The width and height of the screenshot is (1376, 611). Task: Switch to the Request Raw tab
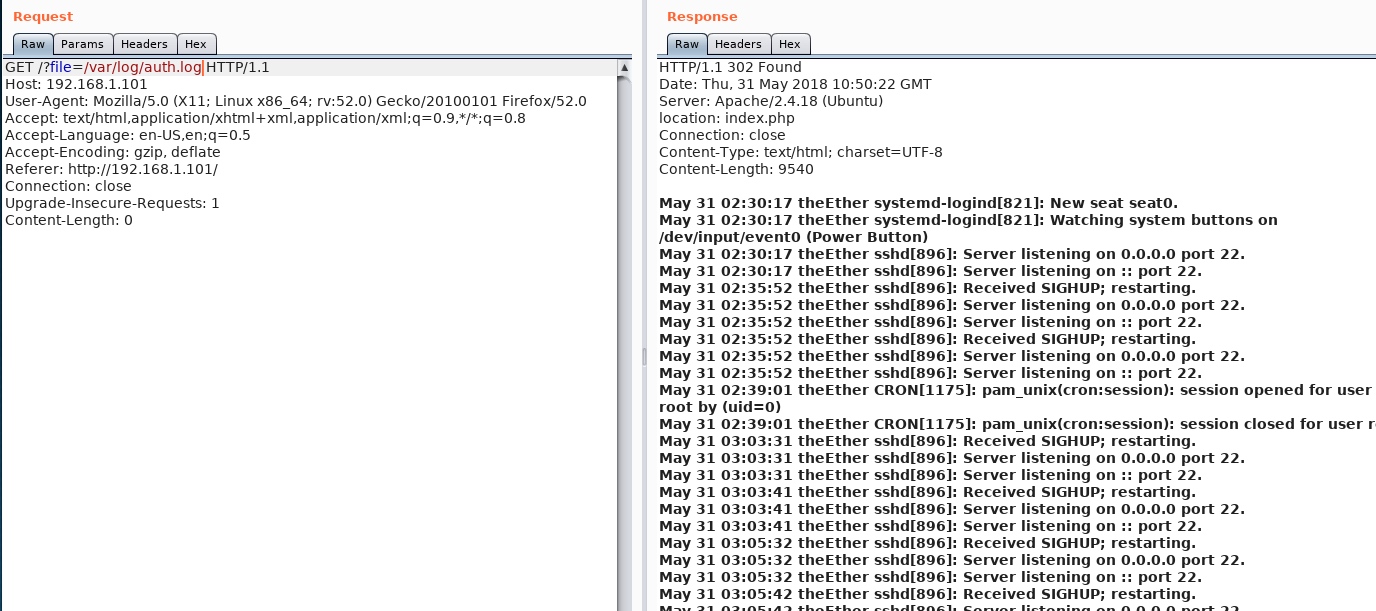pos(33,44)
